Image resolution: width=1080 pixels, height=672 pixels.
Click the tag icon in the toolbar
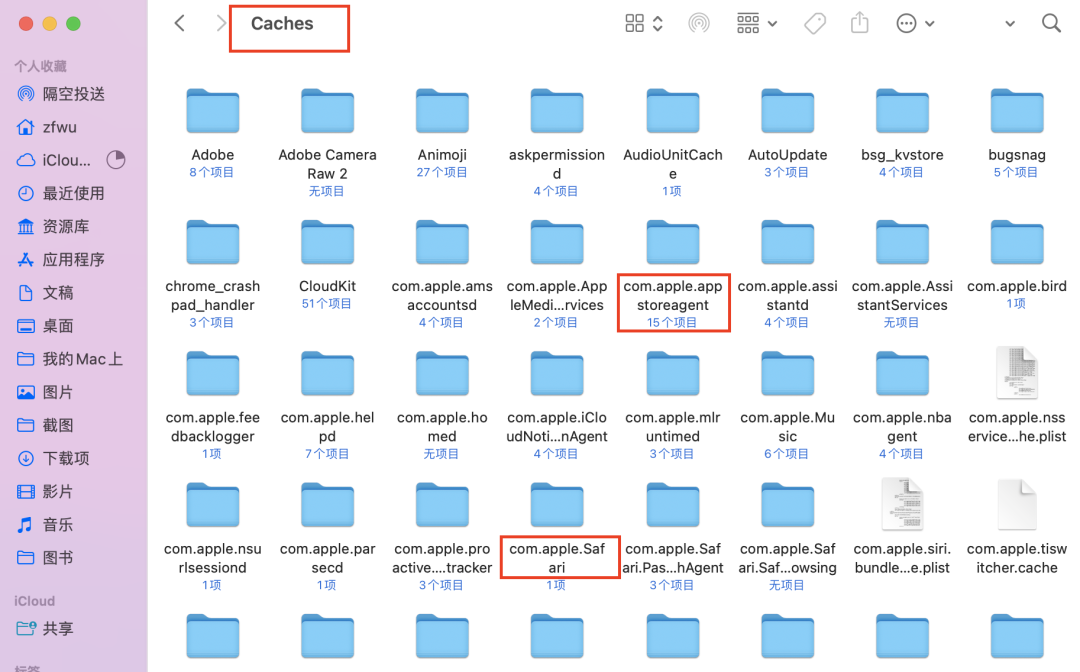(x=815, y=23)
